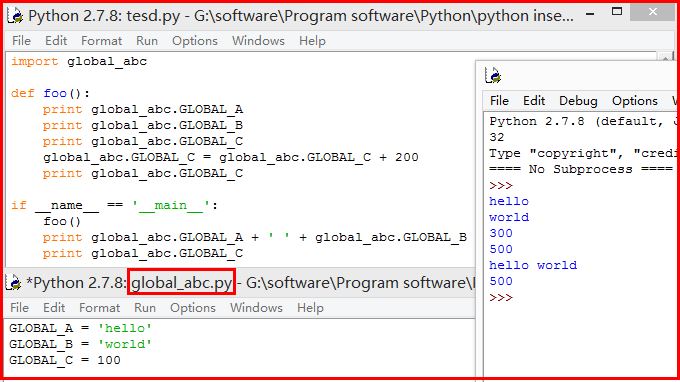Open Edit menu in Python Shell window
Viewport: 680px width, 382px height.
534,101
